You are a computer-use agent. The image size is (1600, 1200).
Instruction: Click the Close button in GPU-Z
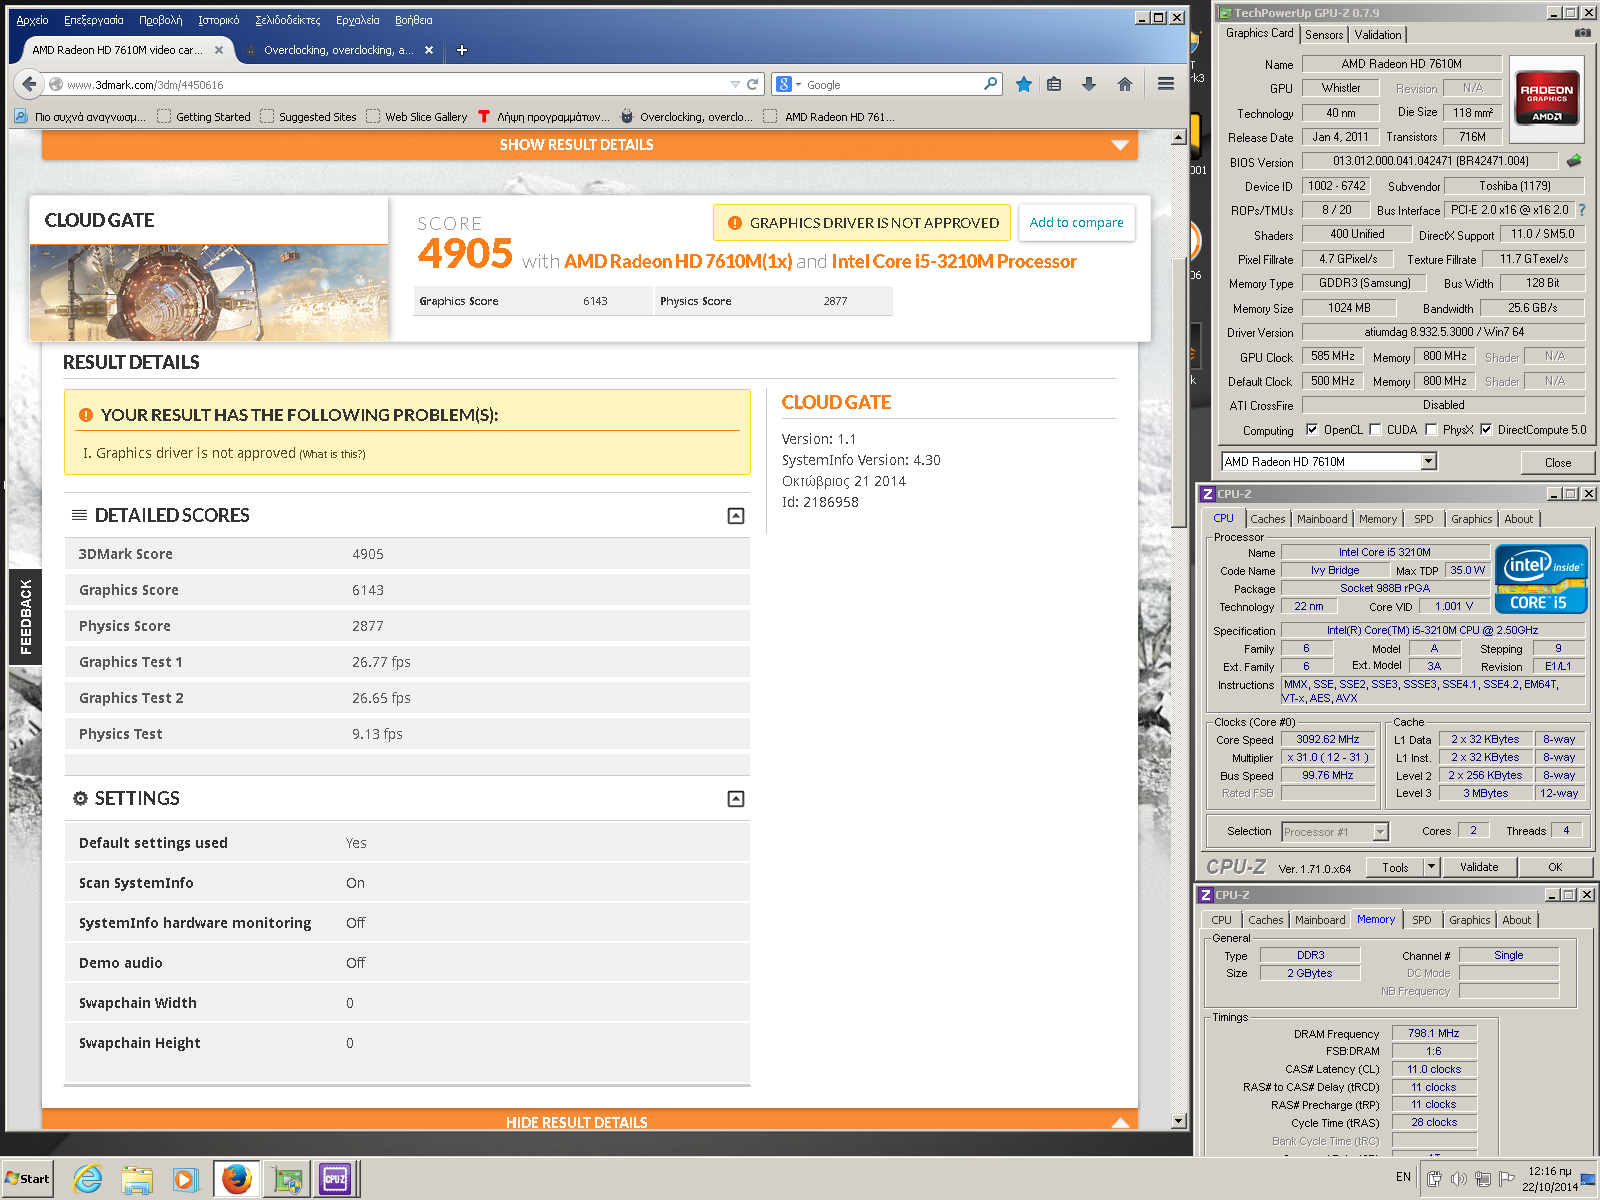pyautogui.click(x=1557, y=462)
